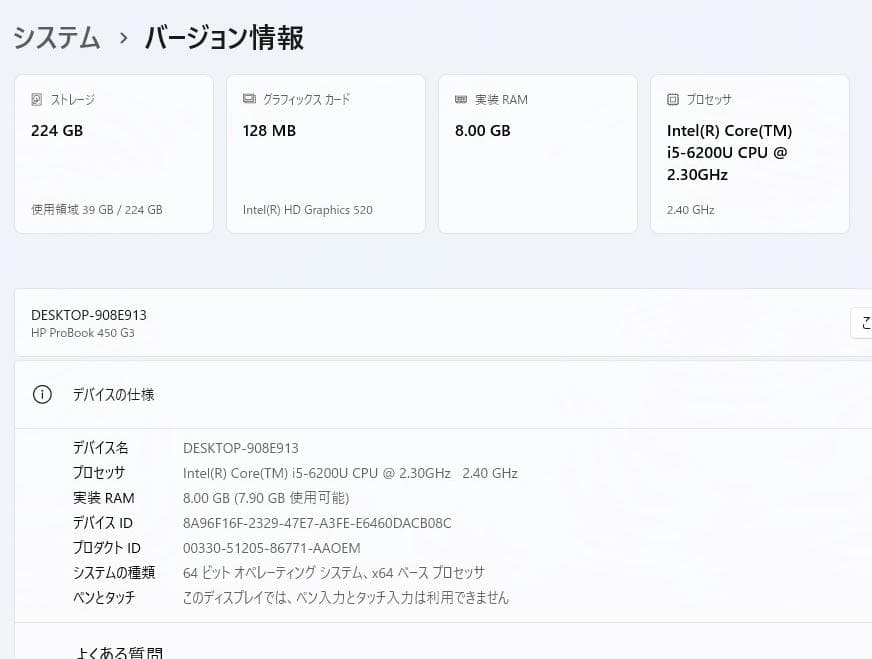The height and width of the screenshot is (659, 872).
Task: Open the システム breadcrumb link
Action: point(55,38)
